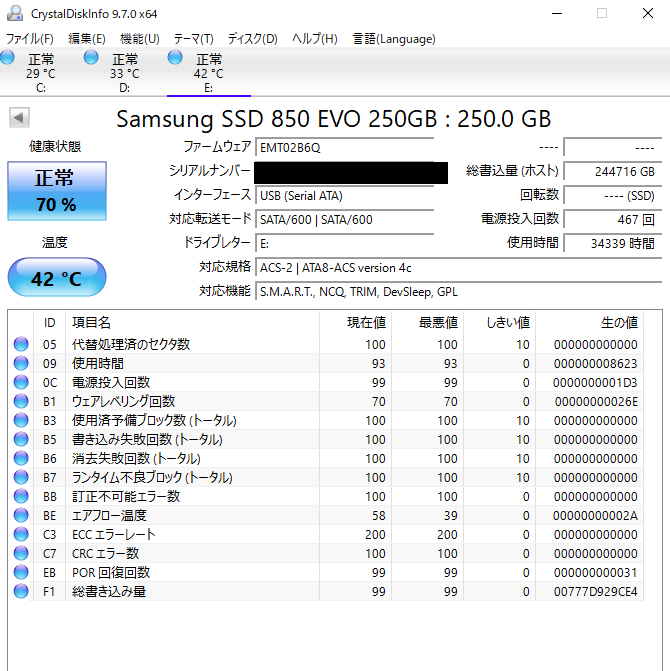Select the ECC エラーレート row

click(328, 534)
